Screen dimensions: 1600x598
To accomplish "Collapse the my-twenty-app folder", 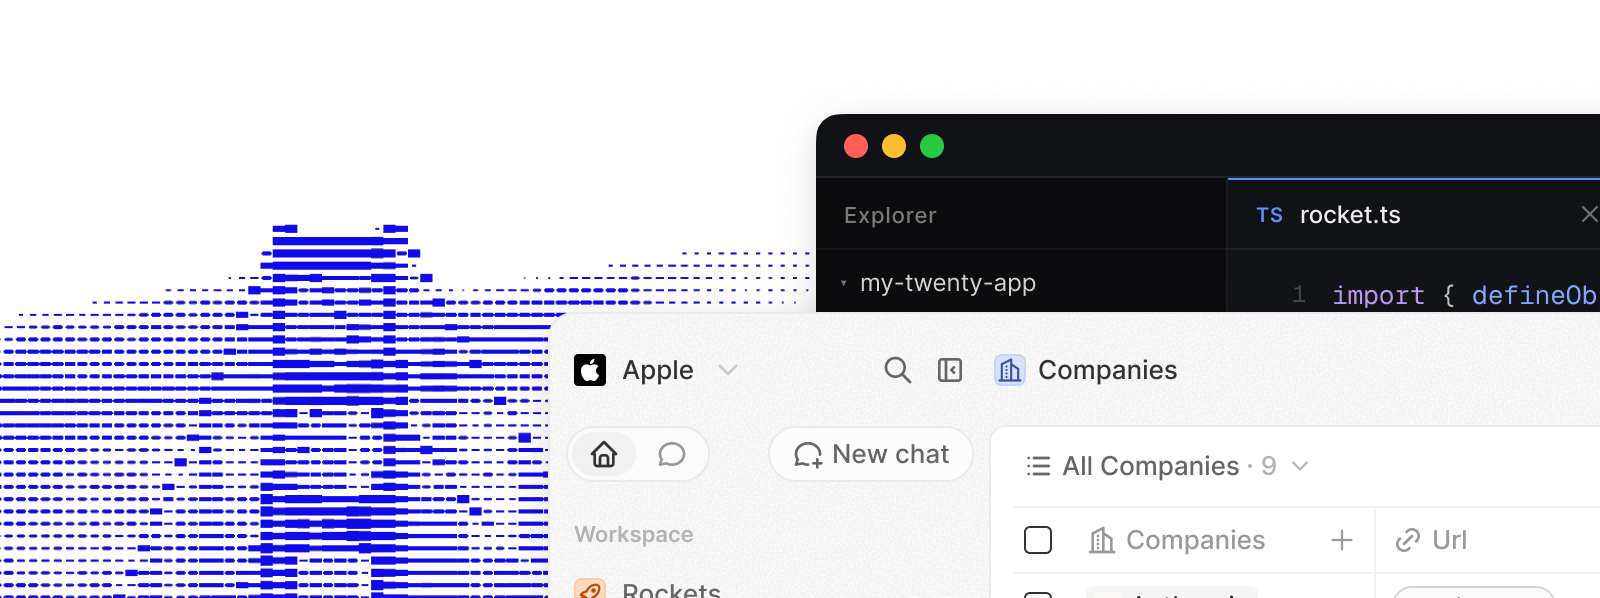I will click(844, 283).
